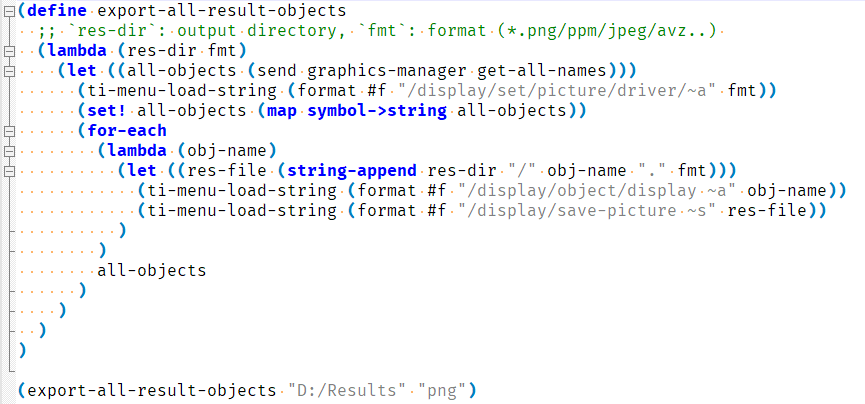
Task: Click 'symbol->string' in the map call
Action: (x=377, y=110)
